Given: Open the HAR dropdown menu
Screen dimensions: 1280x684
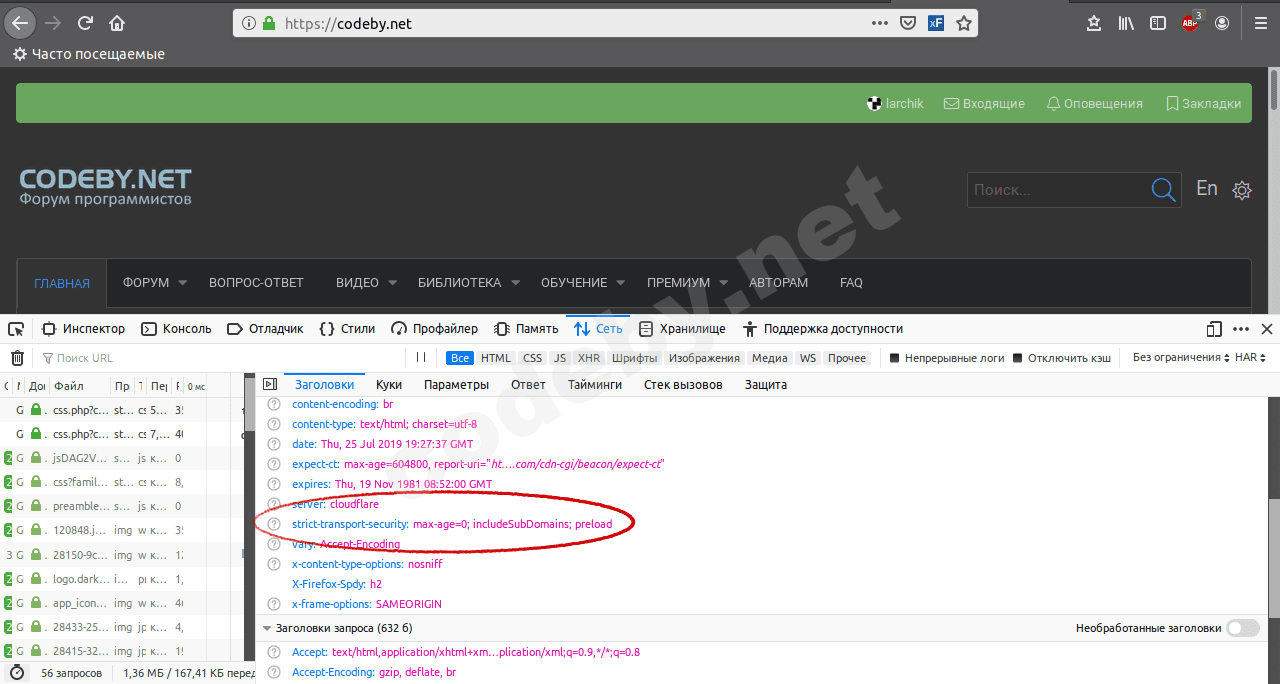Looking at the screenshot, I should (1251, 358).
